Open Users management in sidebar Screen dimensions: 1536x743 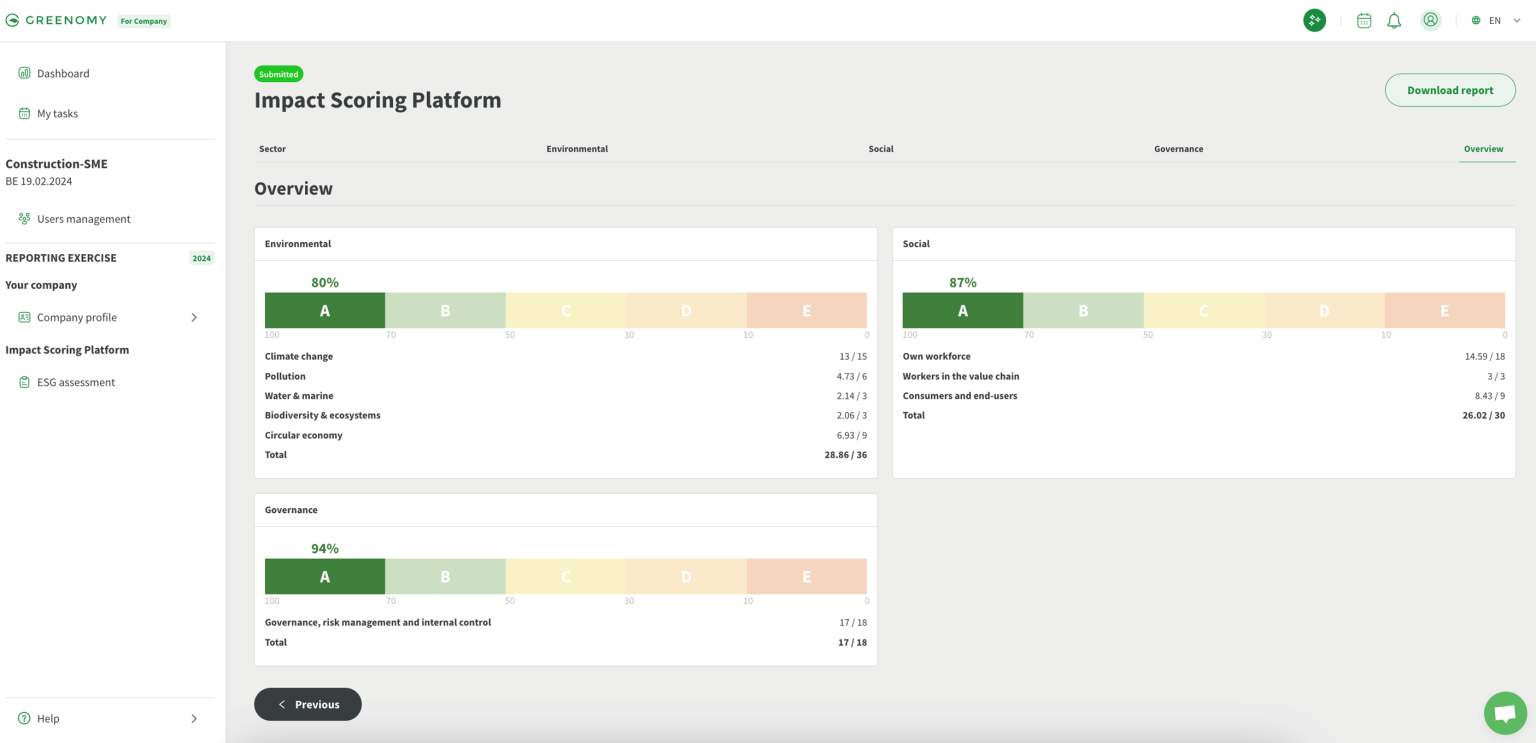click(x=83, y=219)
